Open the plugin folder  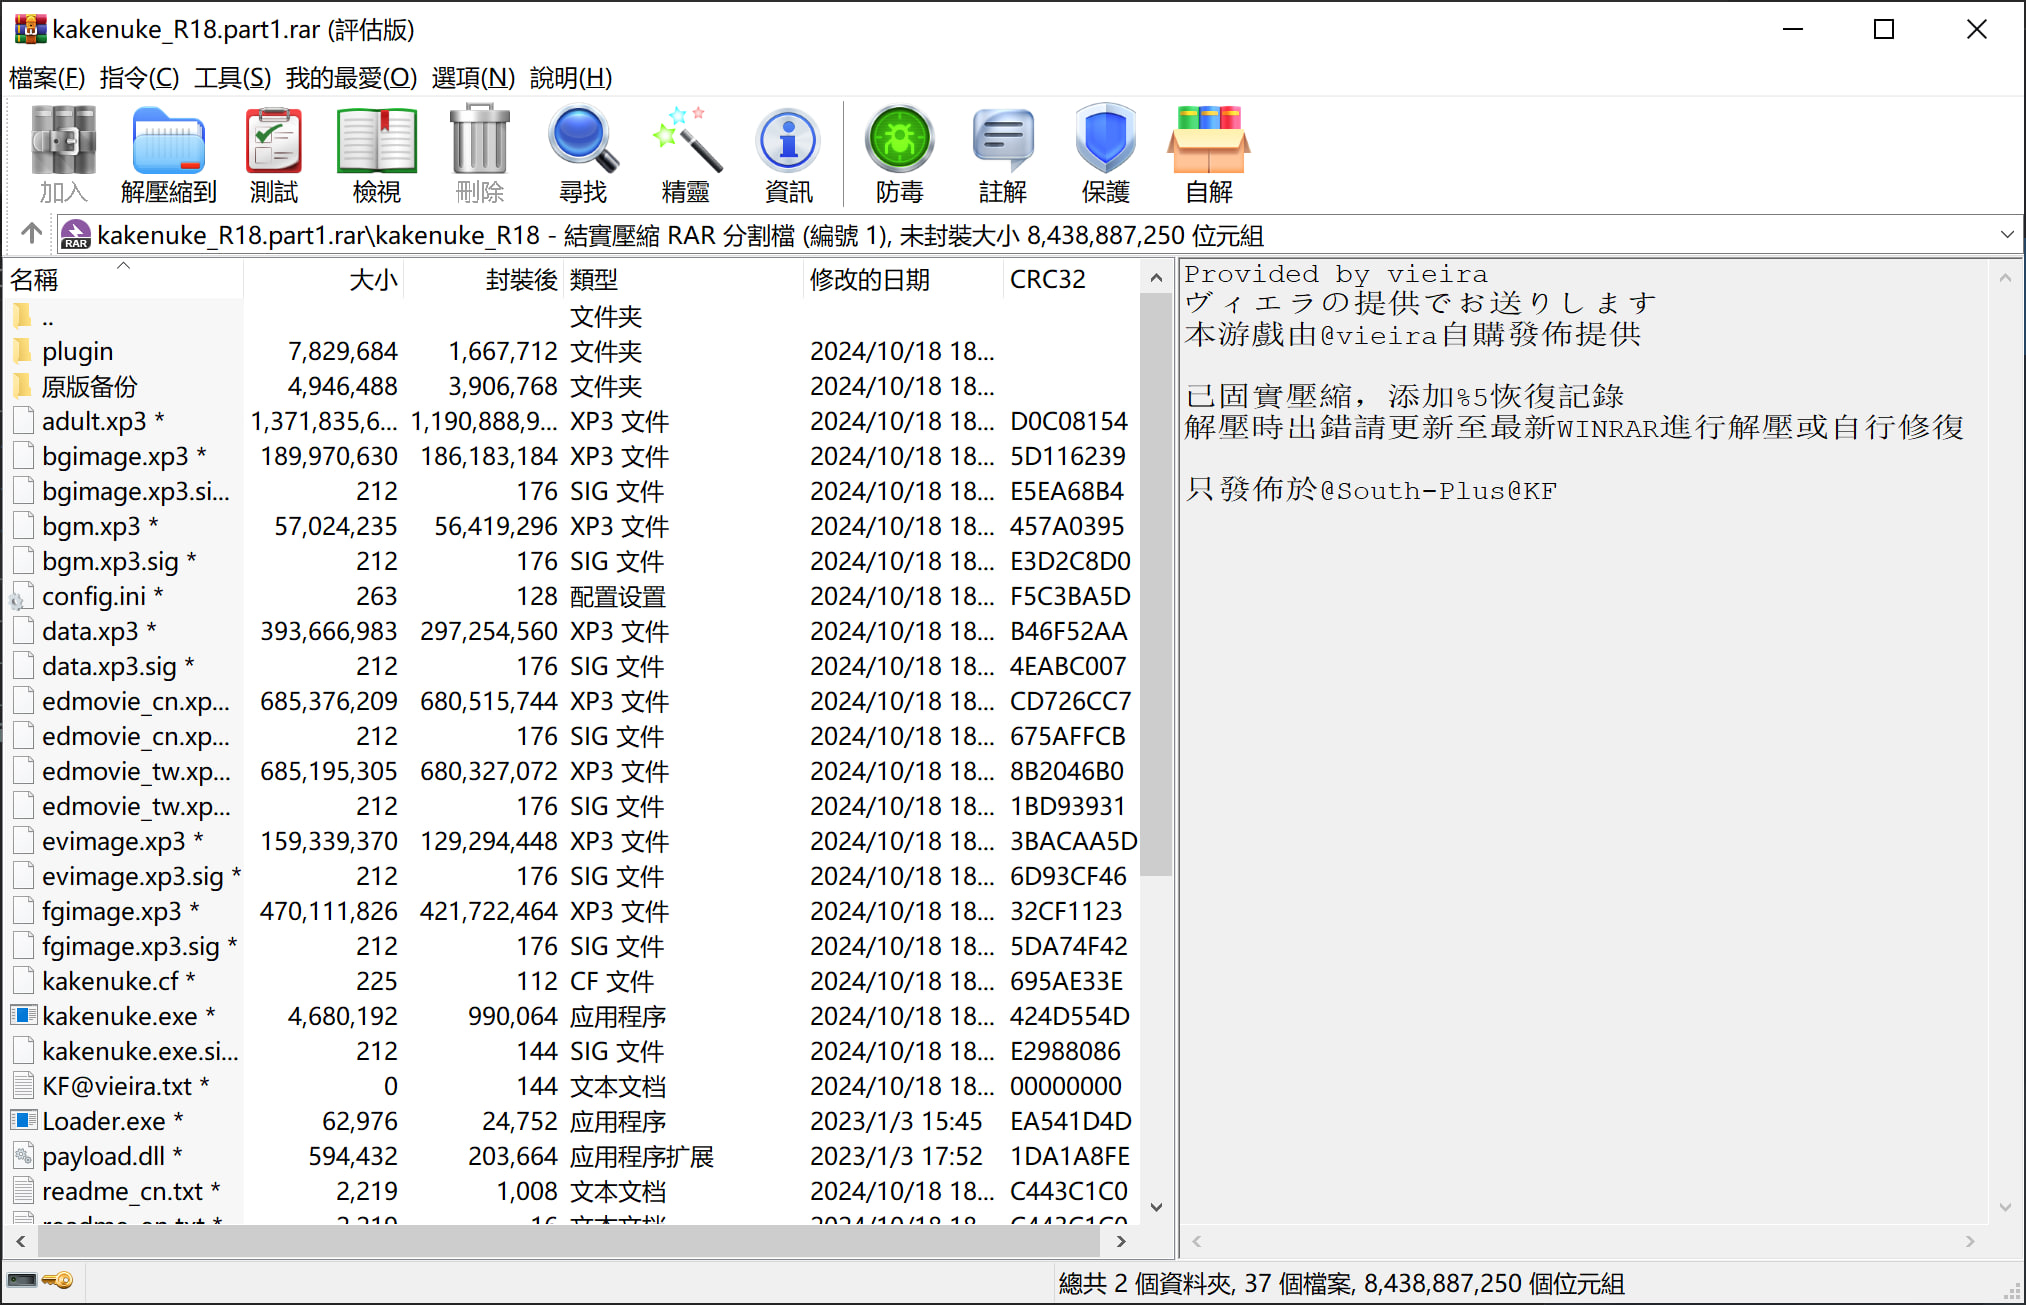click(x=77, y=351)
